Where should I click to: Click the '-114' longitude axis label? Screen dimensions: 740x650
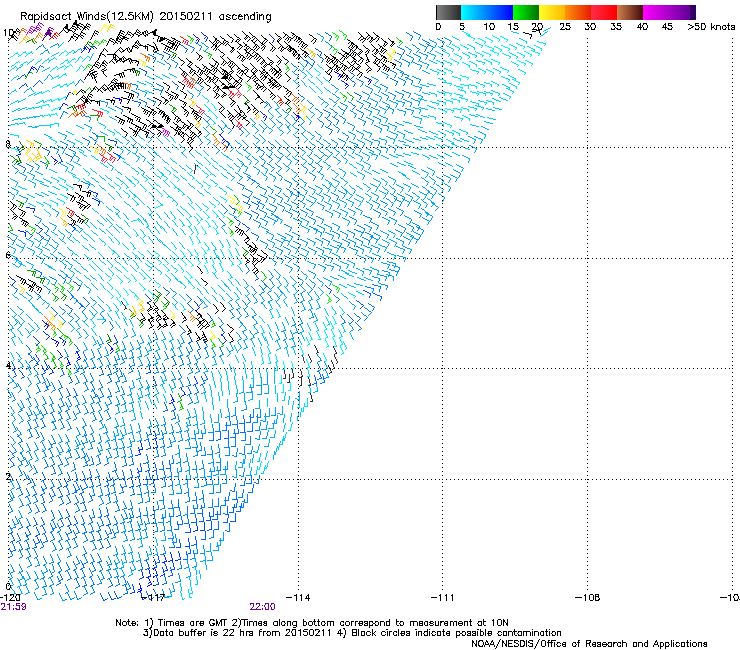pos(299,598)
